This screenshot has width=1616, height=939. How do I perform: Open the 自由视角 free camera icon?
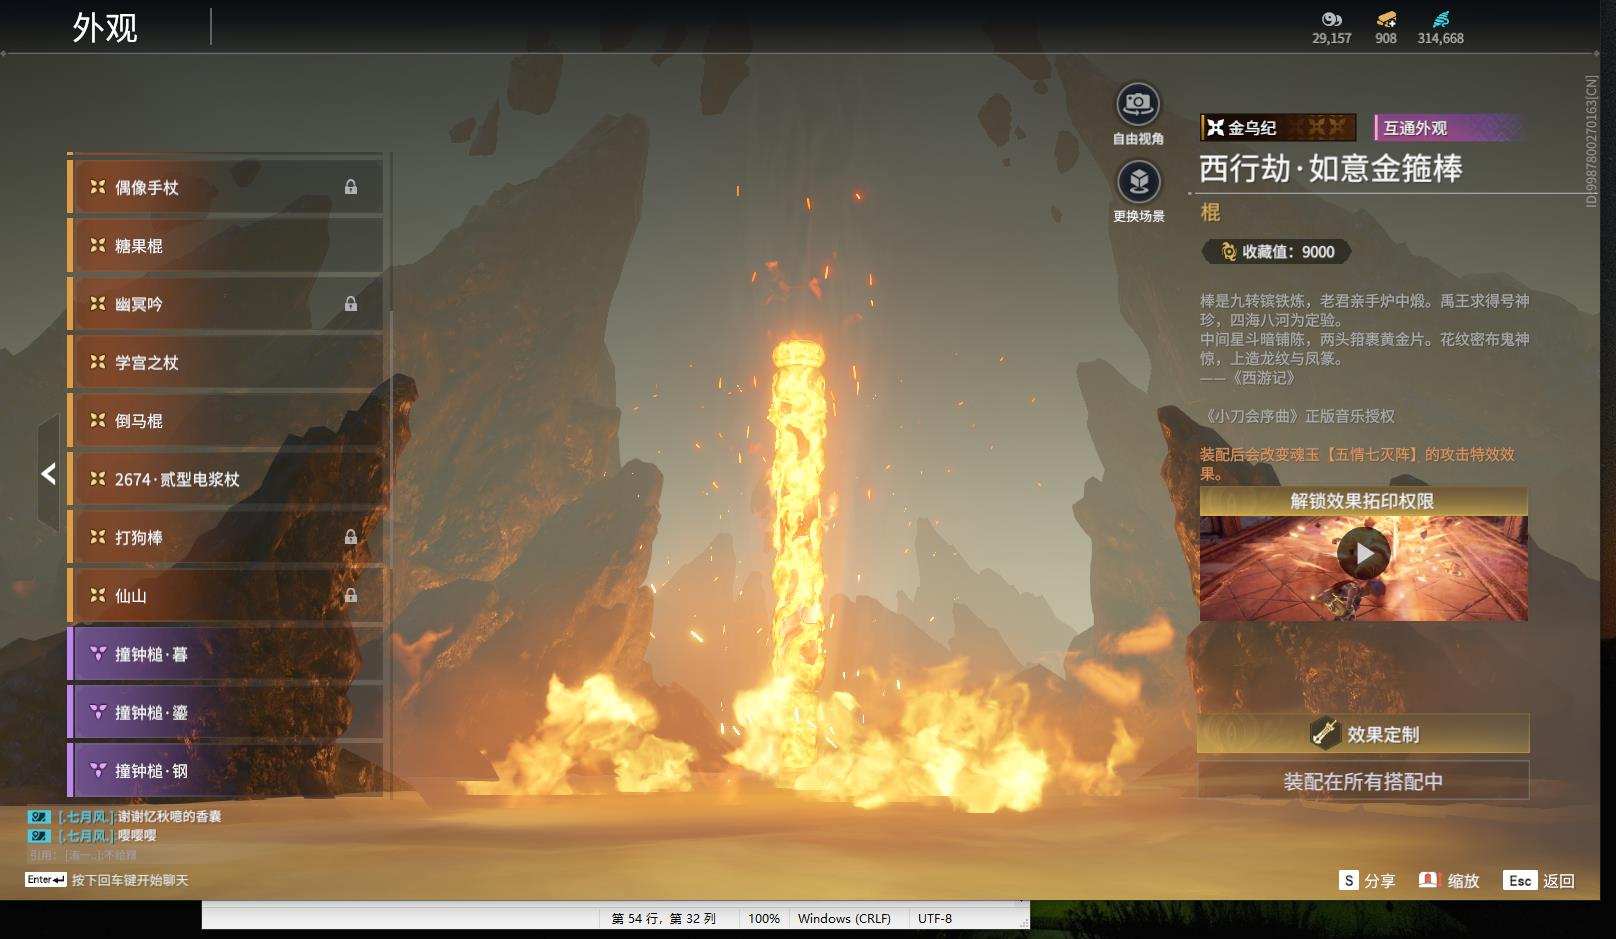[x=1138, y=104]
